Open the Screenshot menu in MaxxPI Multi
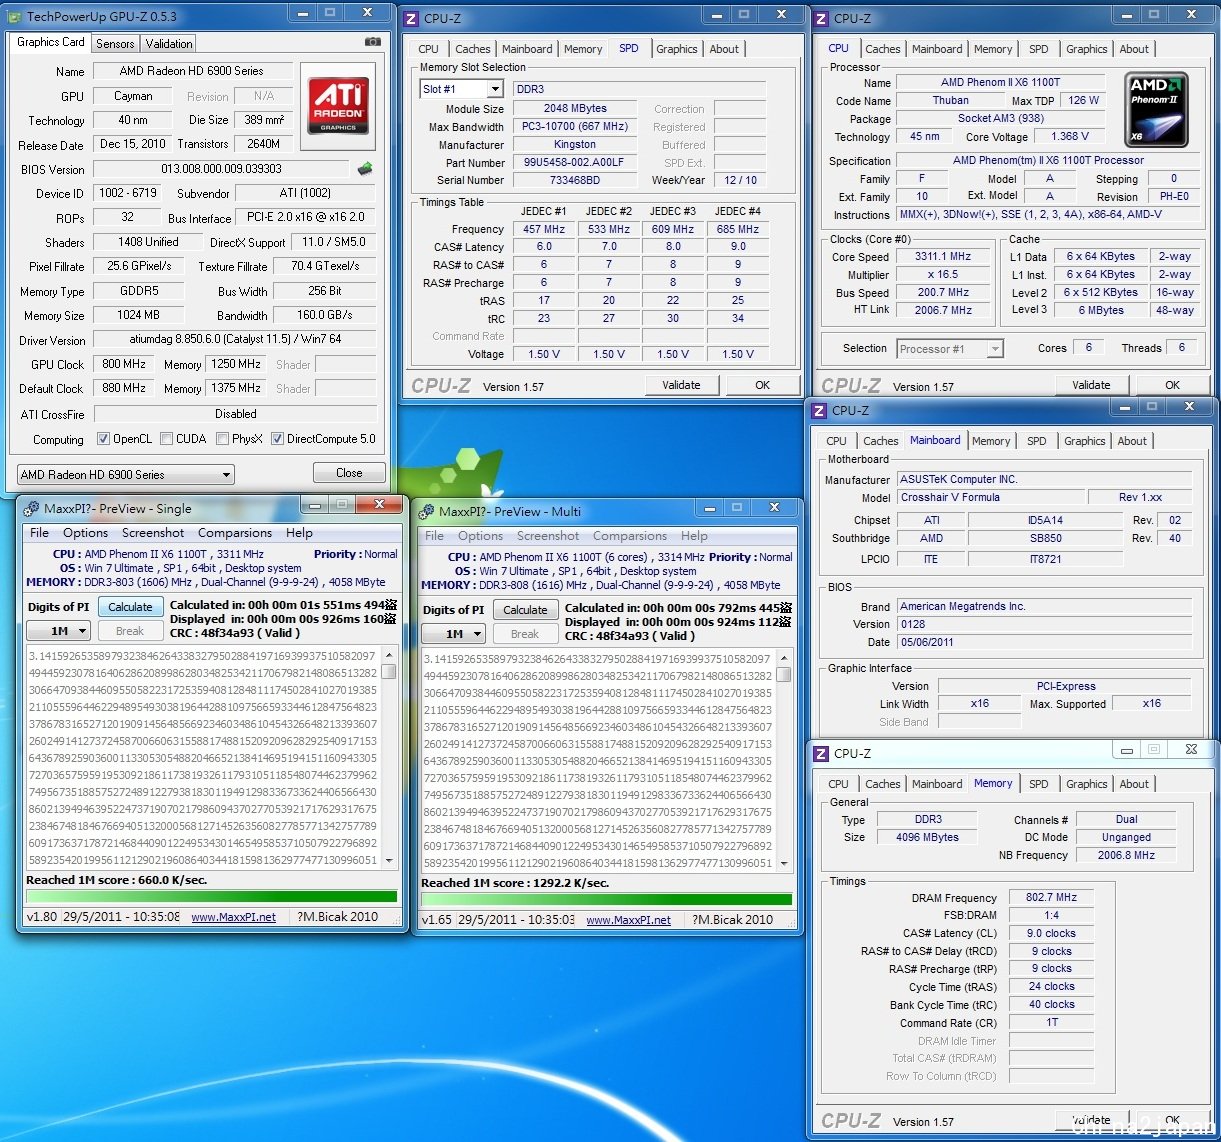Screen dimensions: 1221x1142 pyautogui.click(x=548, y=536)
